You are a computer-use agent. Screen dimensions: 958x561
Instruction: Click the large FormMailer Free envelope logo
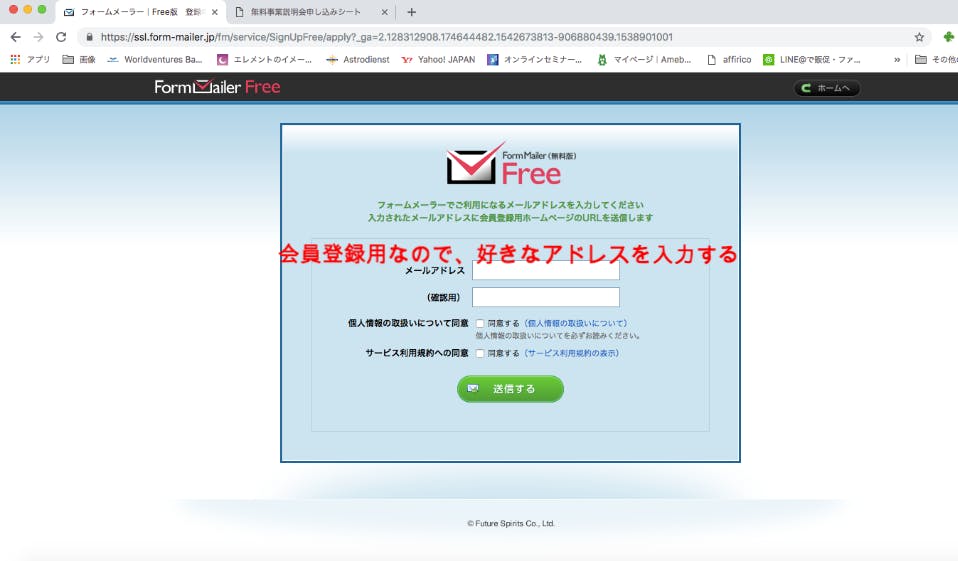click(x=511, y=164)
